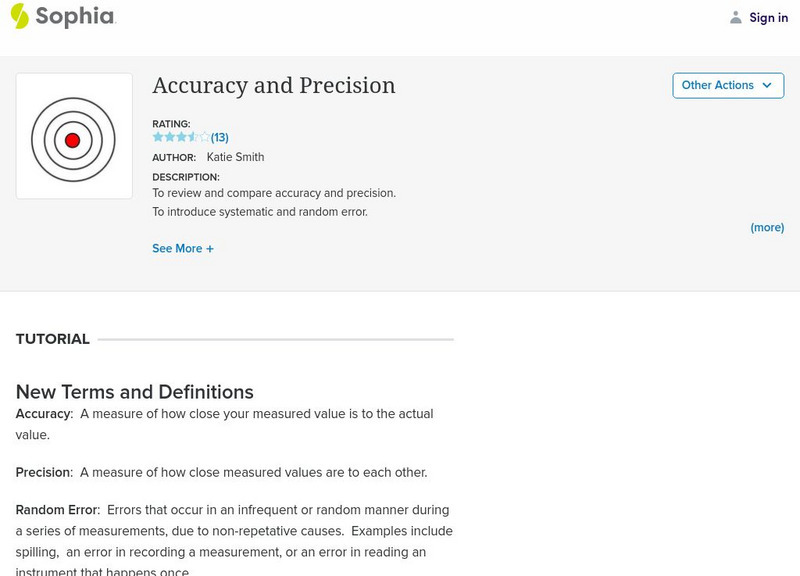The width and height of the screenshot is (800, 576).
Task: Click the third rating star
Action: pos(181,137)
